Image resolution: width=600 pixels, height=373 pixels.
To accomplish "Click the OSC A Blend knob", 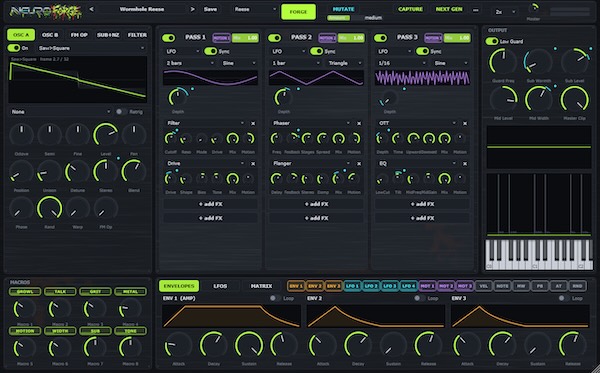I will (x=134, y=171).
